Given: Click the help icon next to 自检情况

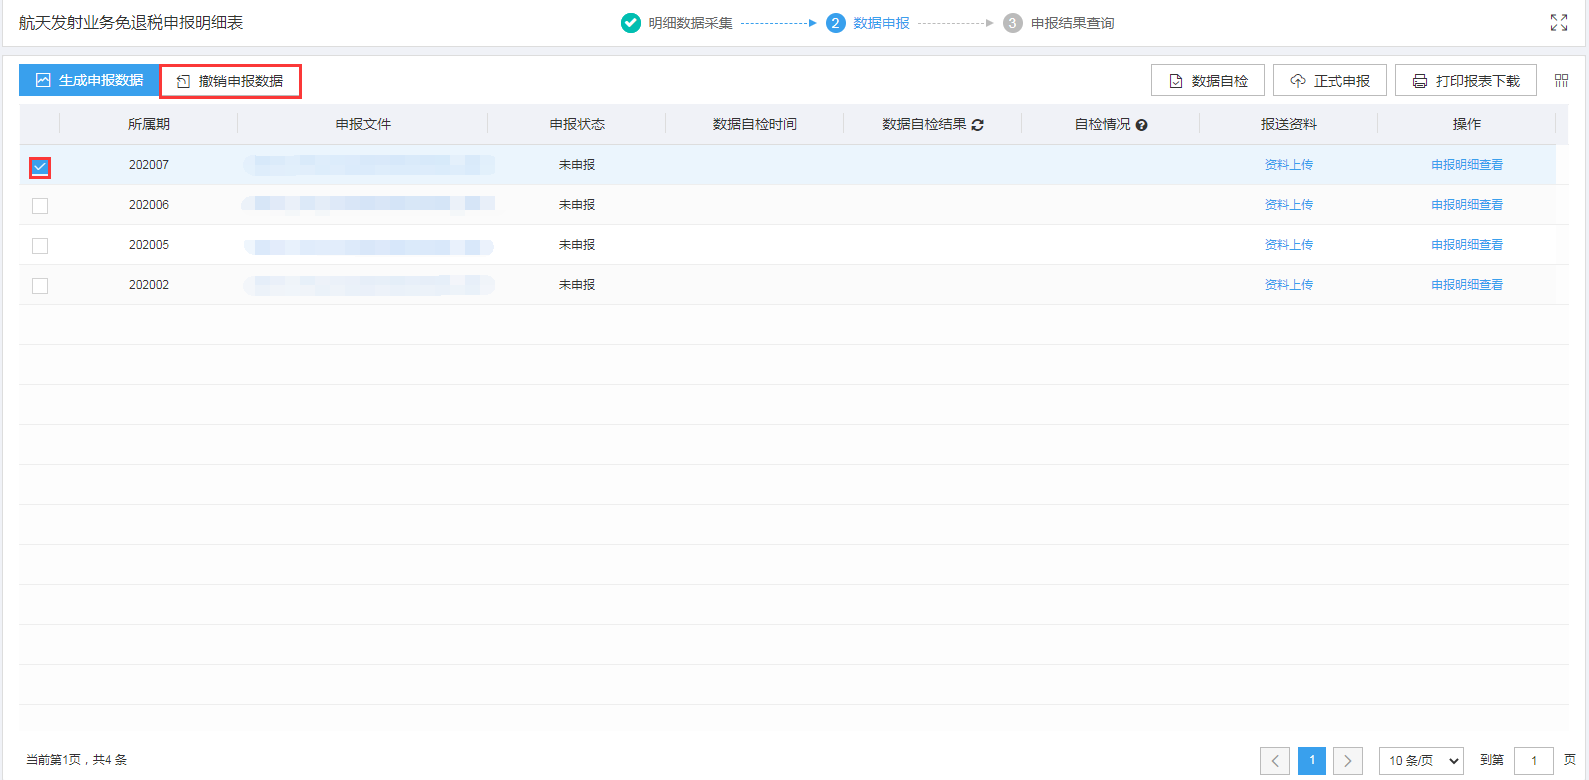Looking at the screenshot, I should tap(1141, 125).
